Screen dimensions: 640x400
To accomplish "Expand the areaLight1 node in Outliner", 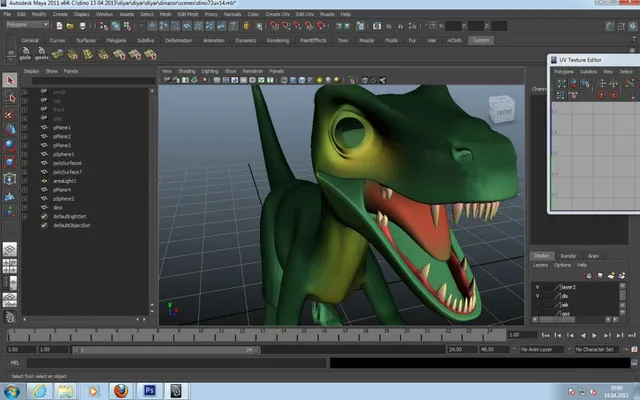I will [x=24, y=181].
